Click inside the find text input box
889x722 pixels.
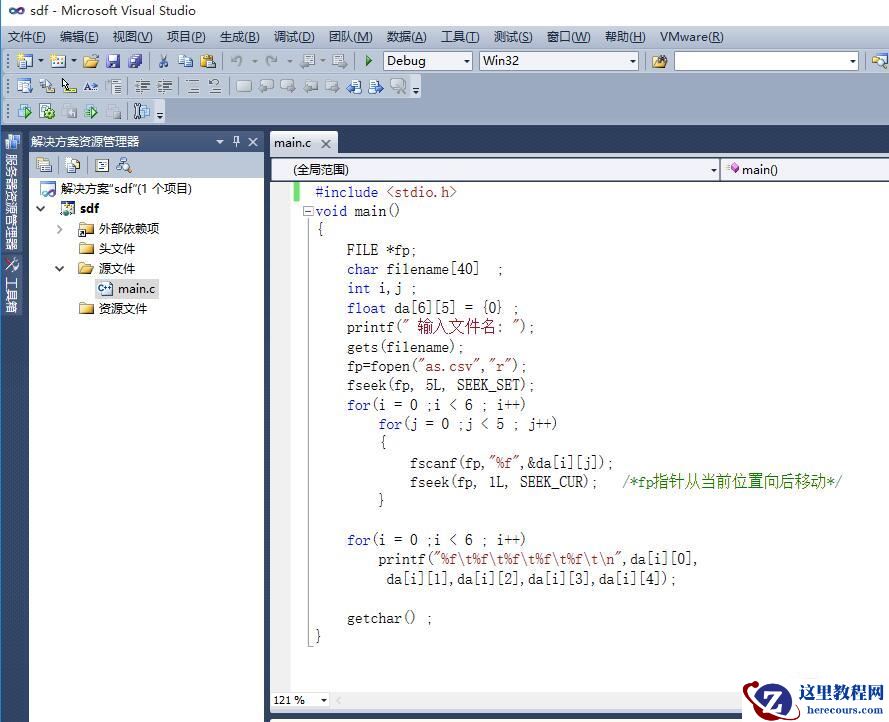760,61
